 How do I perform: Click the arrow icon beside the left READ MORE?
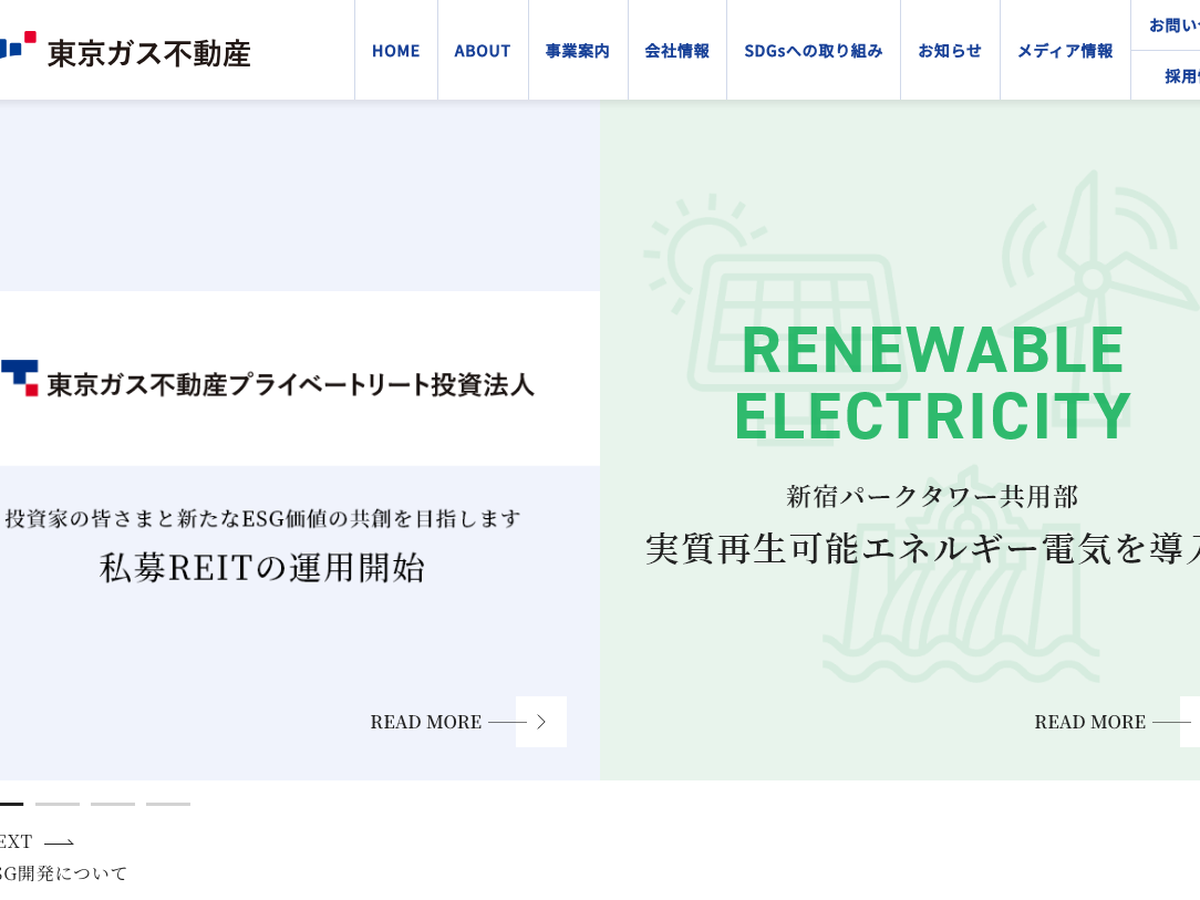541,722
